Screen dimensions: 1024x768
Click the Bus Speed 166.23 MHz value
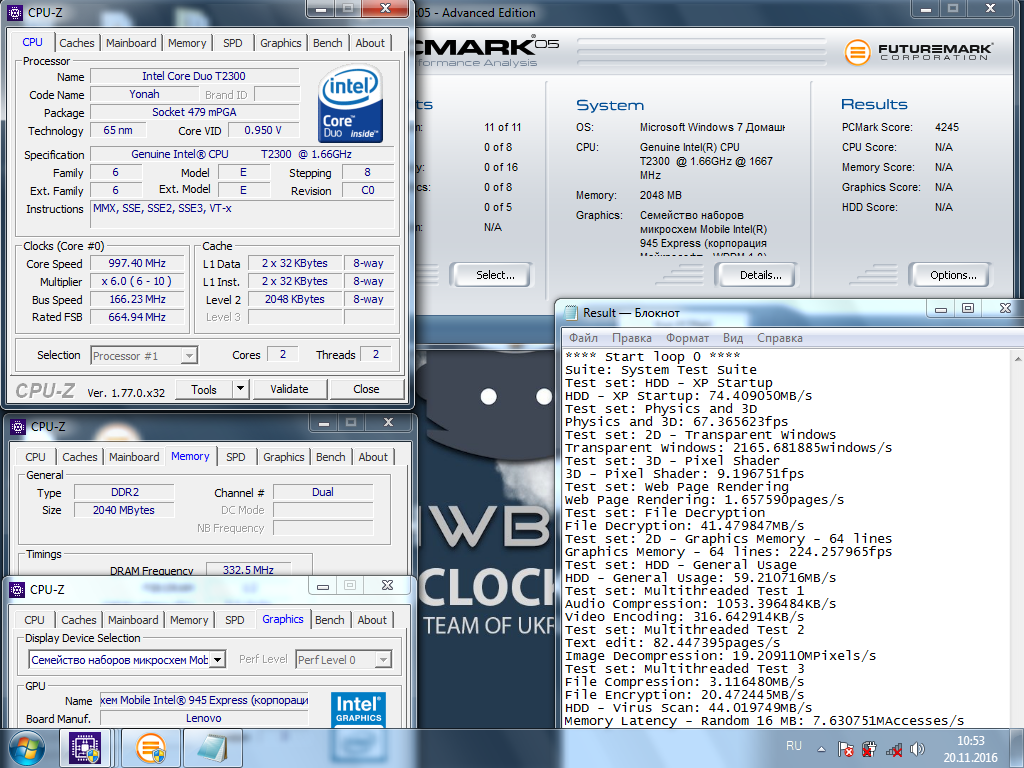[137, 299]
